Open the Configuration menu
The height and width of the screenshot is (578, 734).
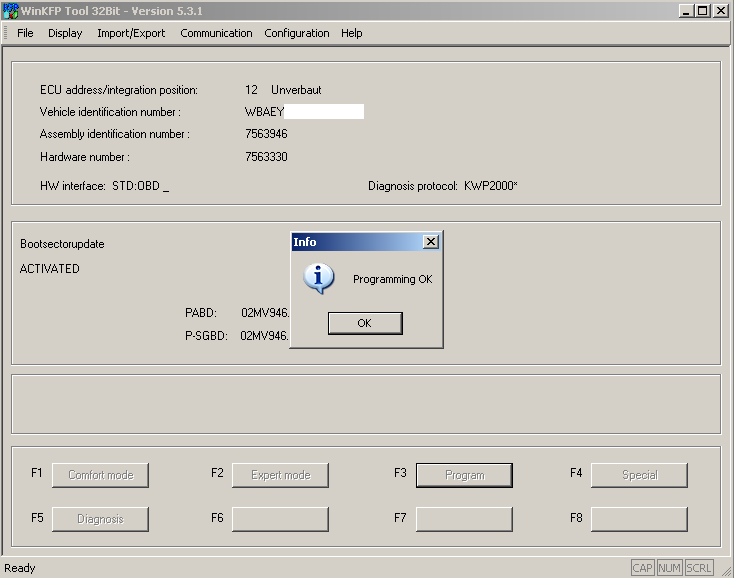[x=296, y=33]
